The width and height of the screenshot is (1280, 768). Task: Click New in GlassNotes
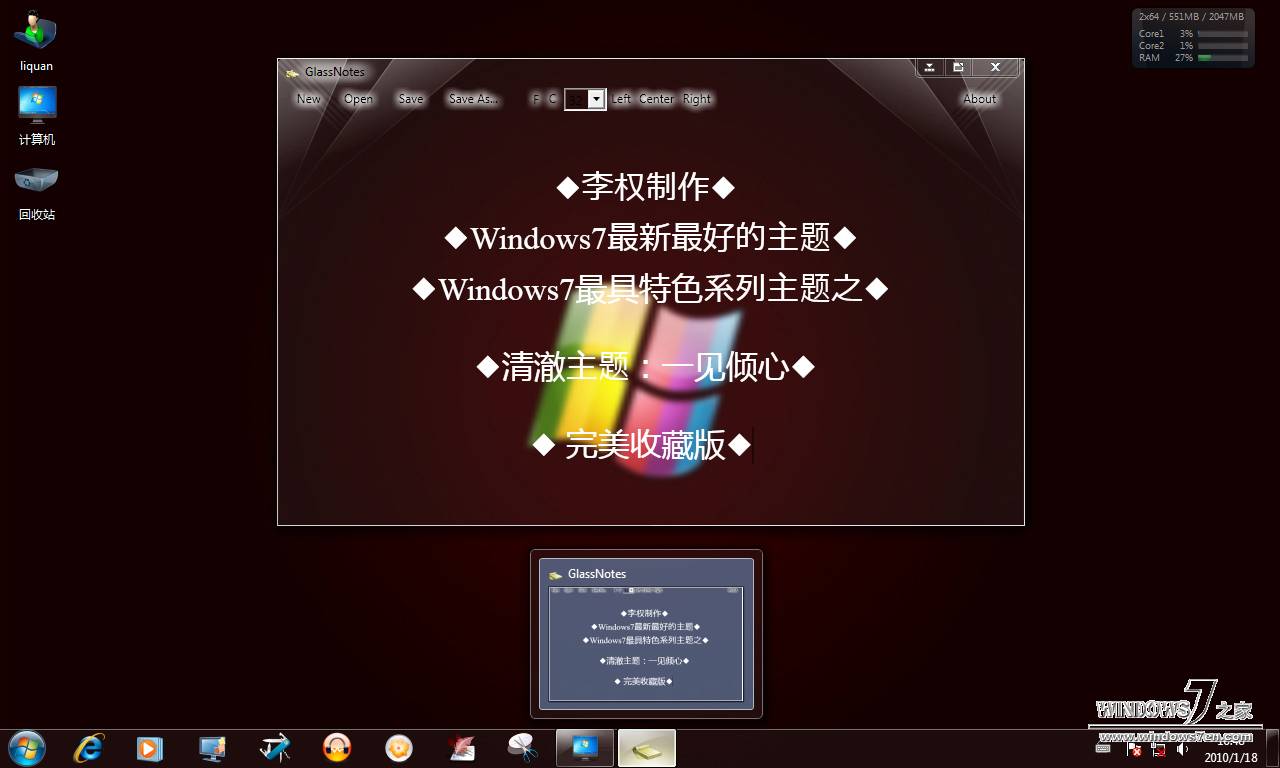[309, 99]
